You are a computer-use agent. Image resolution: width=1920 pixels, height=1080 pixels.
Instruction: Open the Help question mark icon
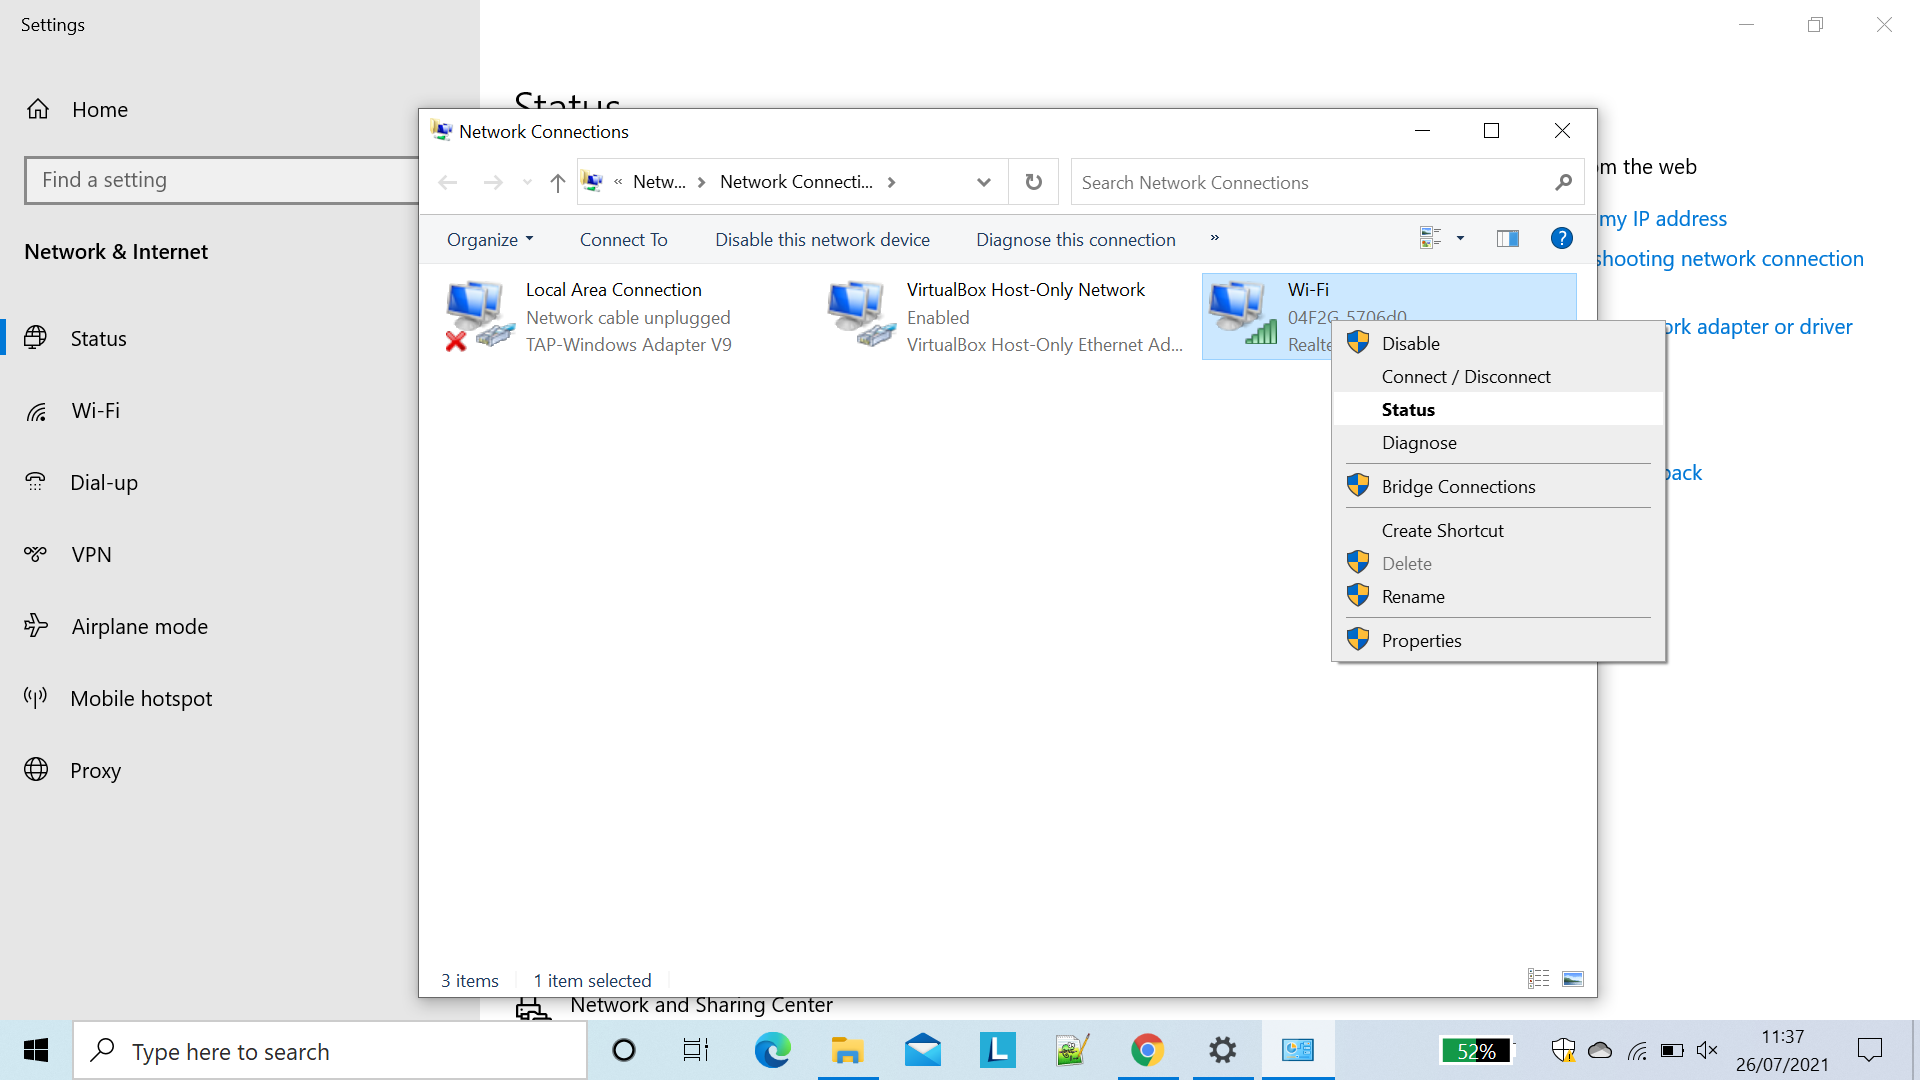tap(1561, 238)
